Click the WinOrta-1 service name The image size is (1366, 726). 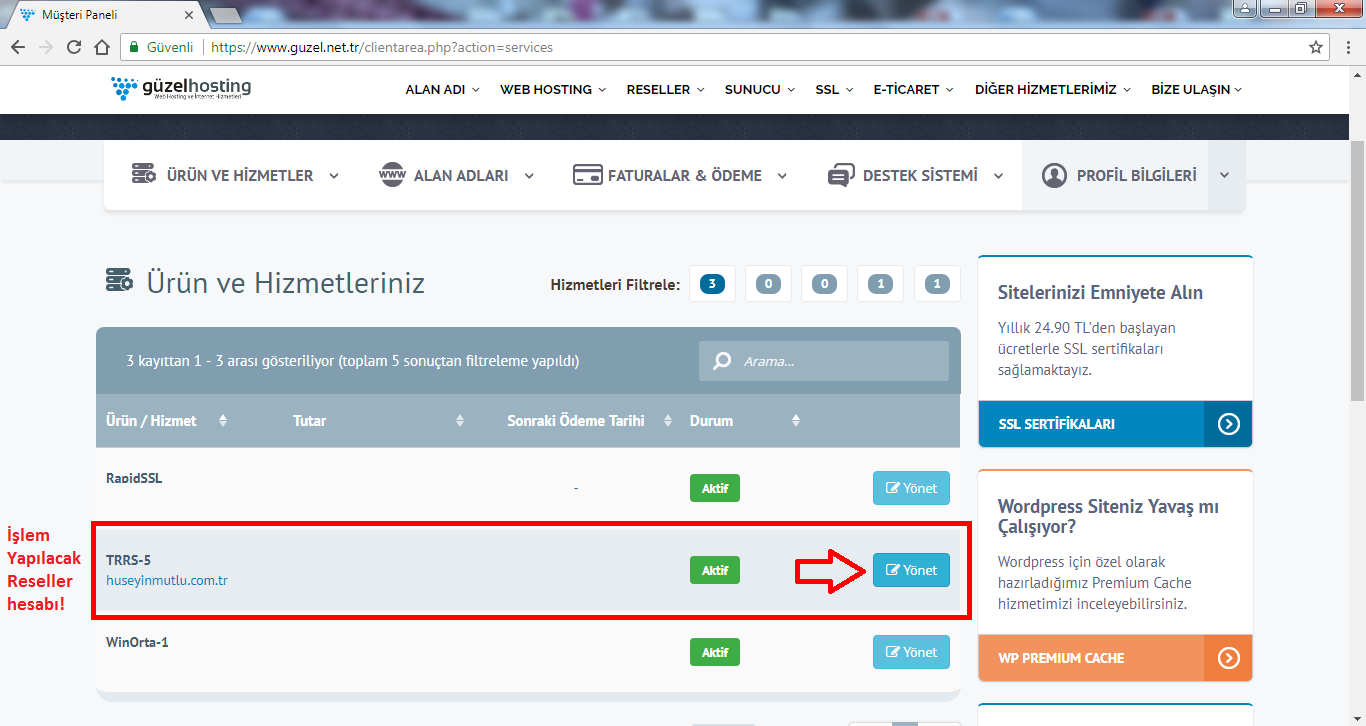pos(137,642)
